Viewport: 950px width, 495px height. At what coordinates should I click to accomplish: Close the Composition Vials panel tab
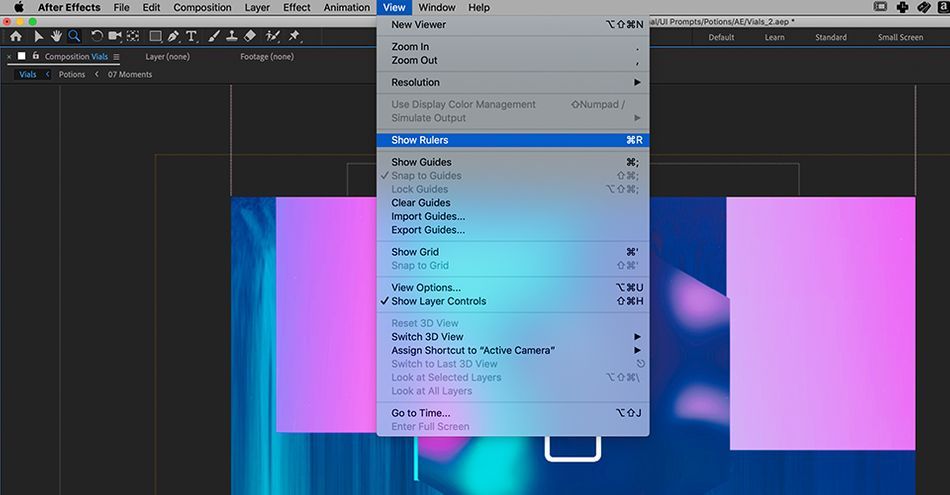coord(9,57)
